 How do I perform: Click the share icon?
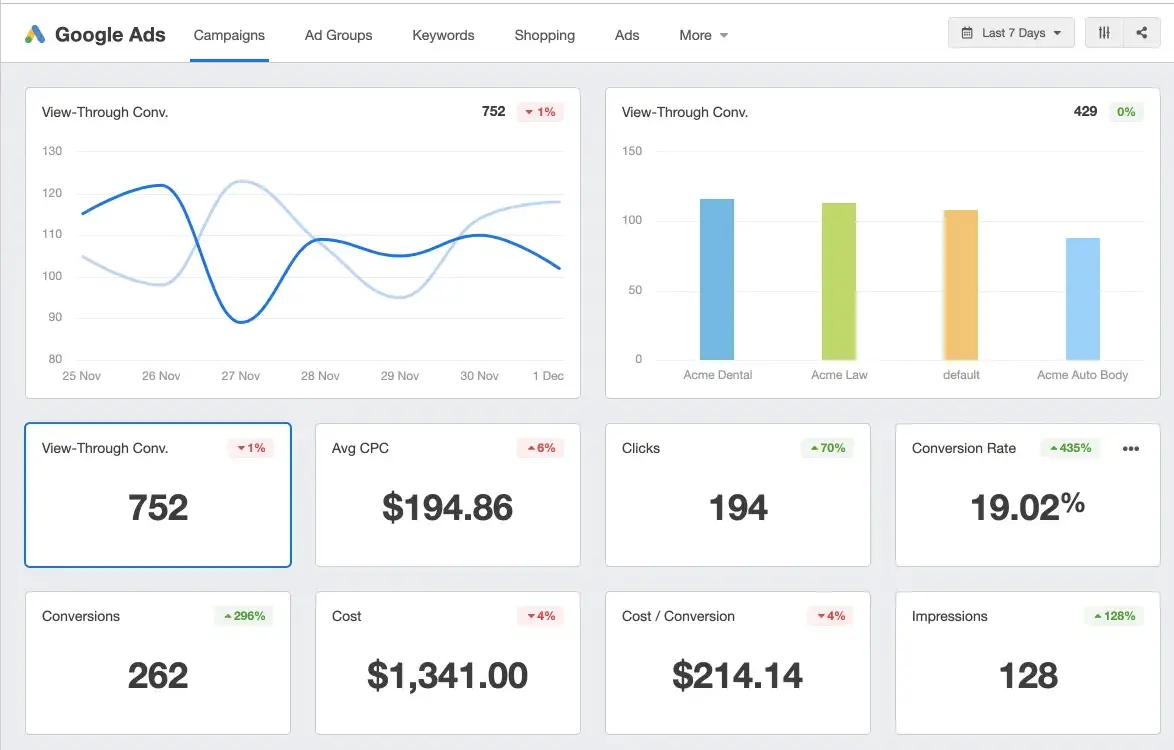[x=1142, y=33]
